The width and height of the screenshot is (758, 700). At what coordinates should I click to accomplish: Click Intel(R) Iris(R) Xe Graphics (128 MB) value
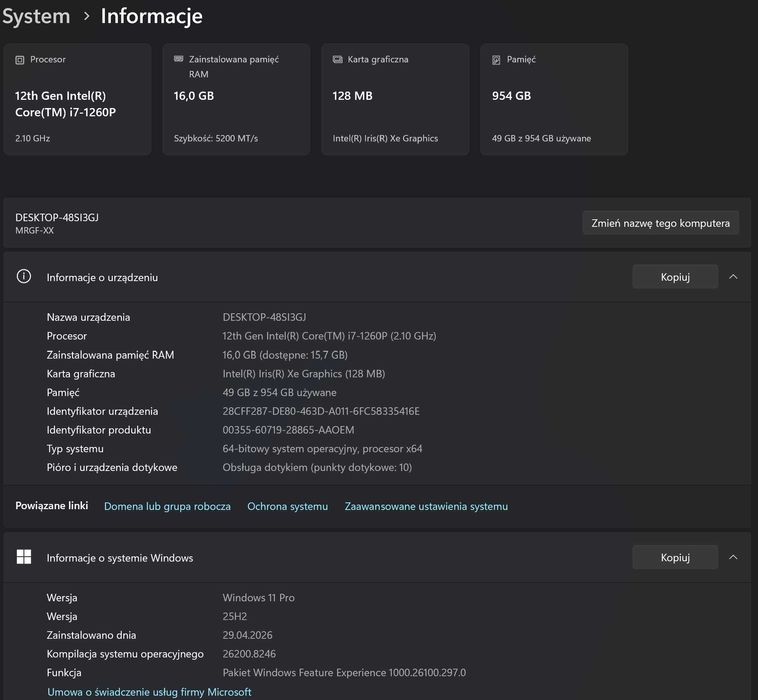pyautogui.click(x=304, y=373)
